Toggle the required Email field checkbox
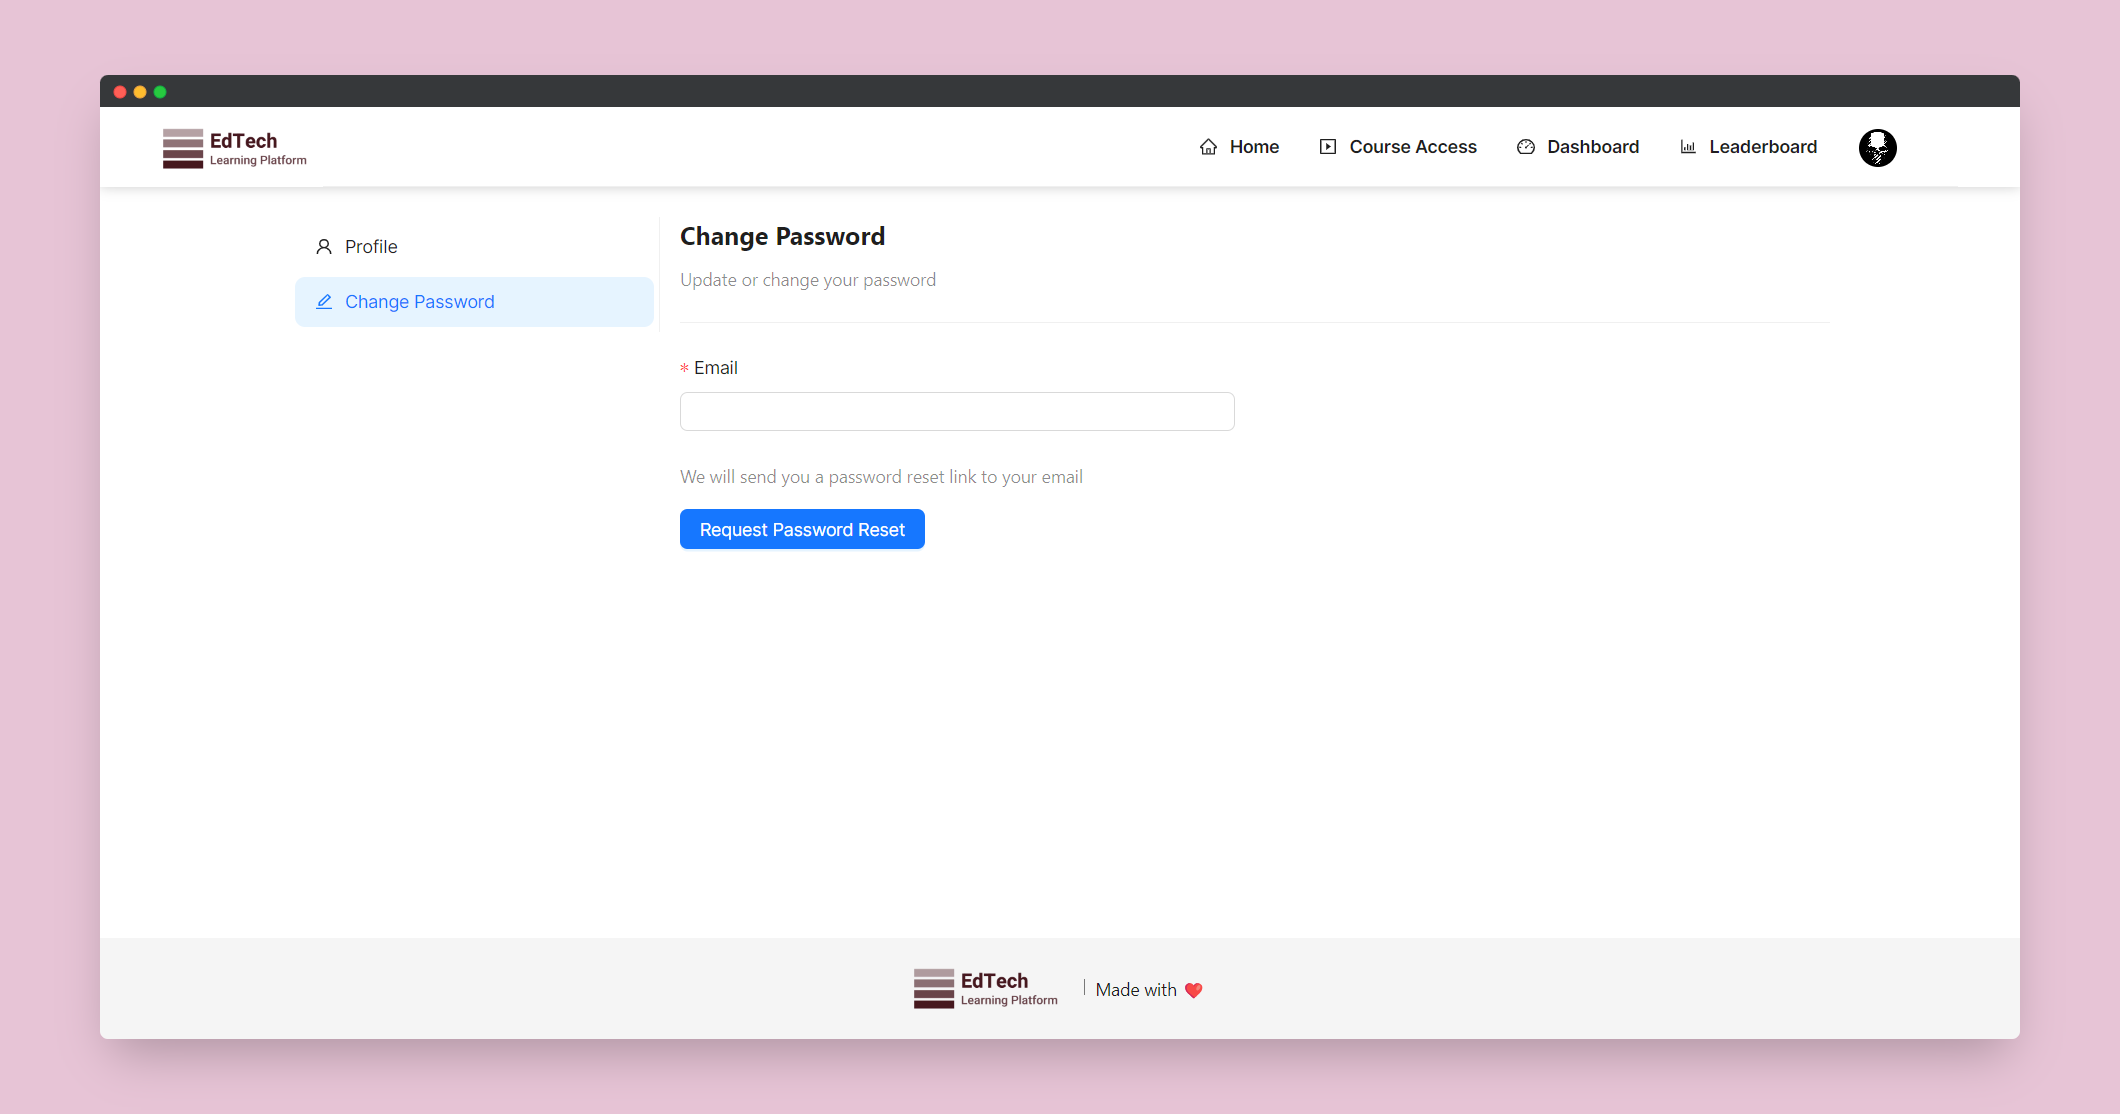2120x1114 pixels. point(684,367)
